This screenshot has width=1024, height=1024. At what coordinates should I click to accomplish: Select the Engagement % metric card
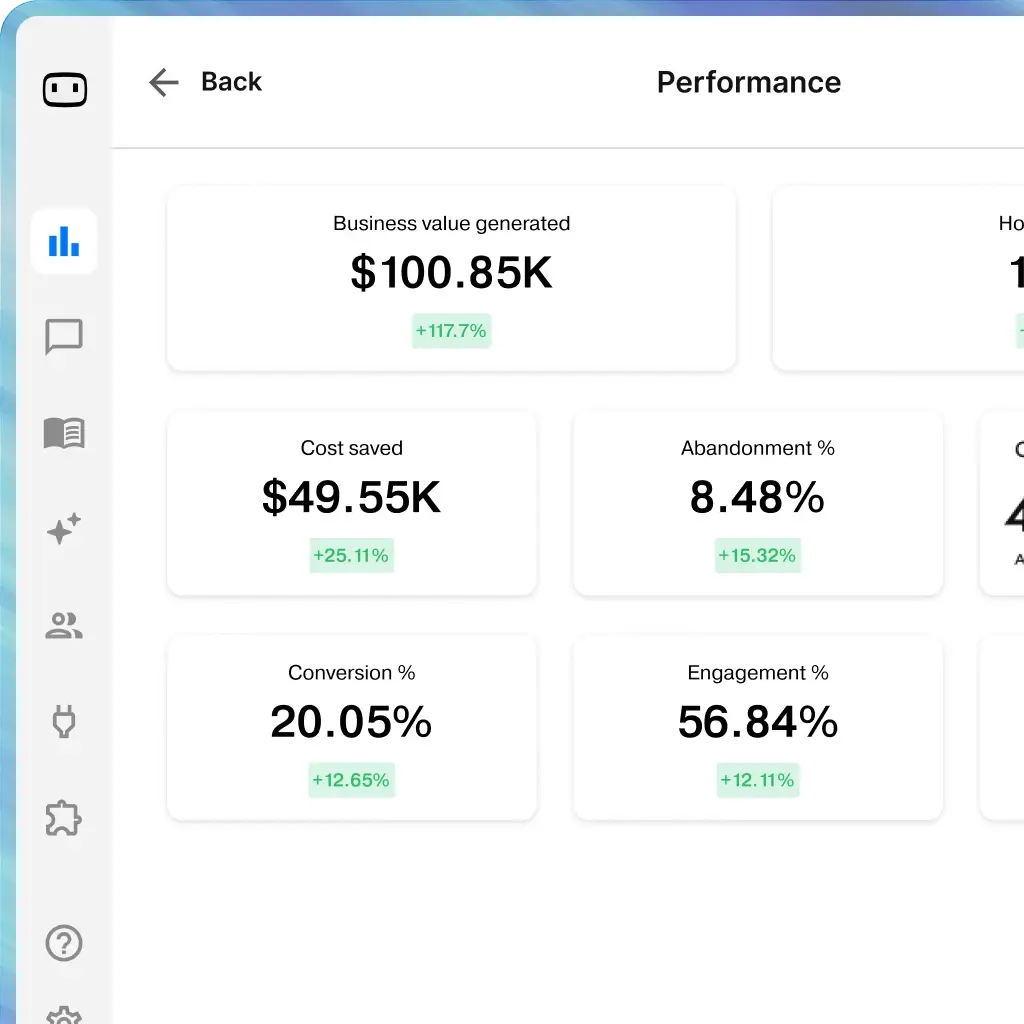coord(757,727)
